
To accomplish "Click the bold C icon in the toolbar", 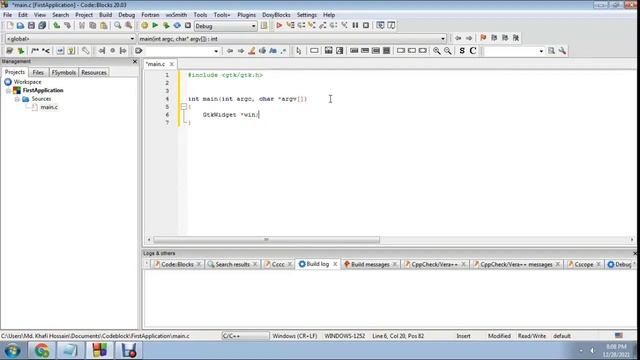I will click(x=473, y=51).
